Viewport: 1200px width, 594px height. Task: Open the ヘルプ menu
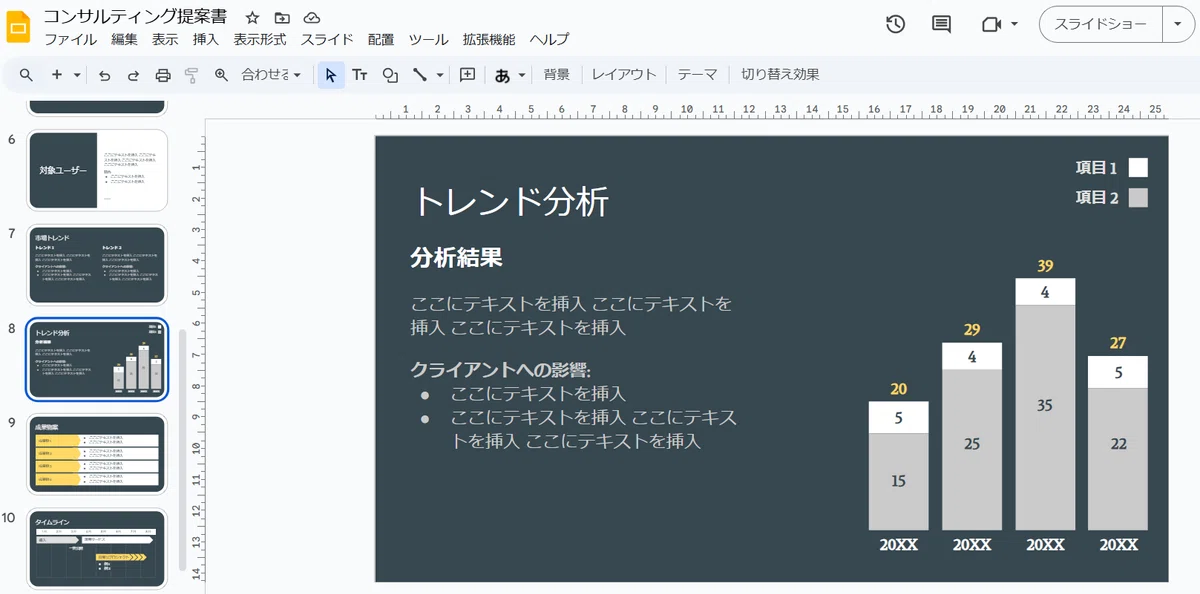pos(549,40)
